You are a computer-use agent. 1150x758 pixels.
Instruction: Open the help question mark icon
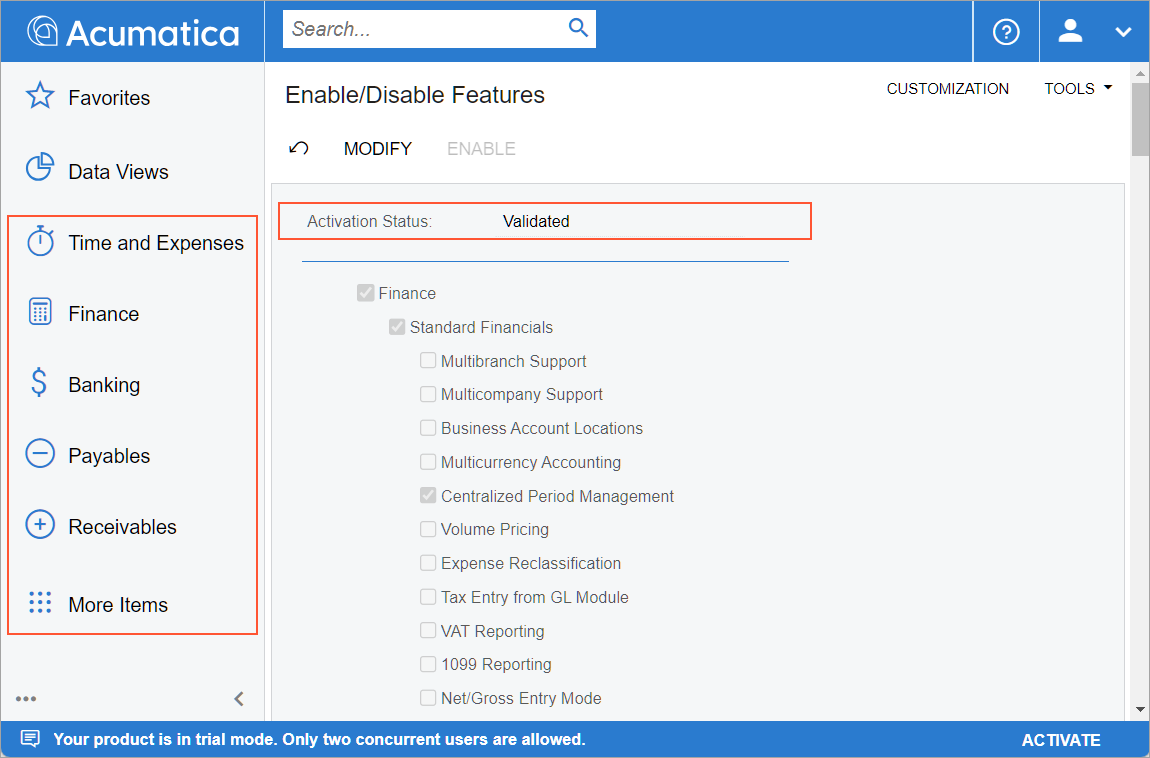coord(1005,31)
